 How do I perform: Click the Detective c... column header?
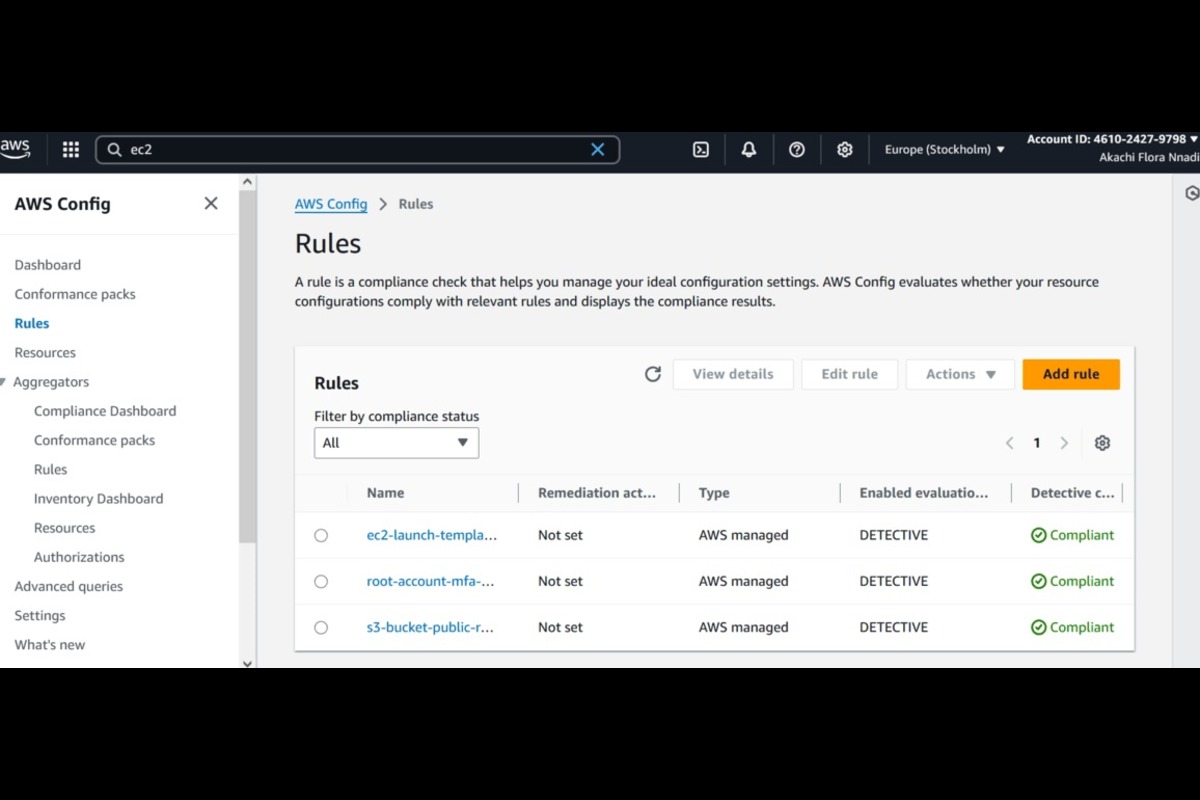(x=1072, y=493)
